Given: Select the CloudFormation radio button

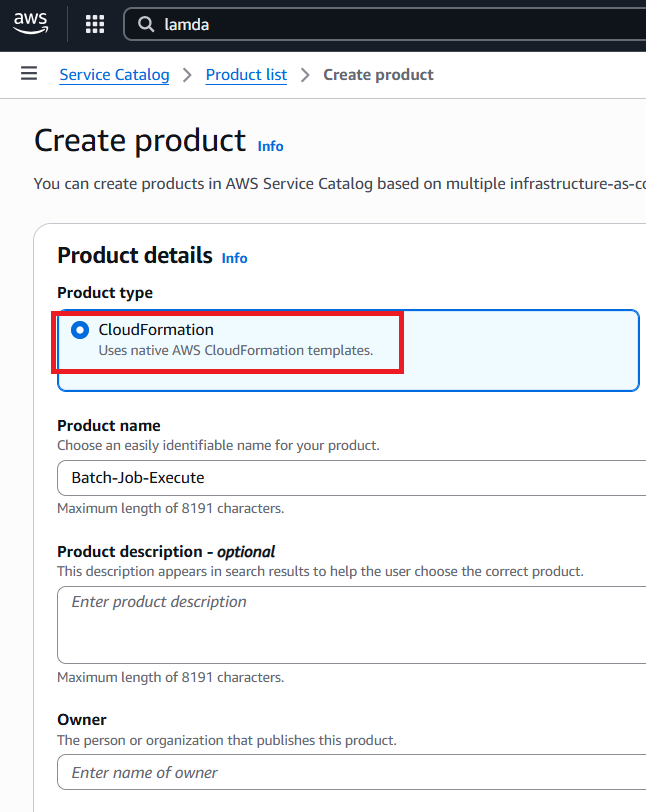Looking at the screenshot, I should (x=80, y=330).
